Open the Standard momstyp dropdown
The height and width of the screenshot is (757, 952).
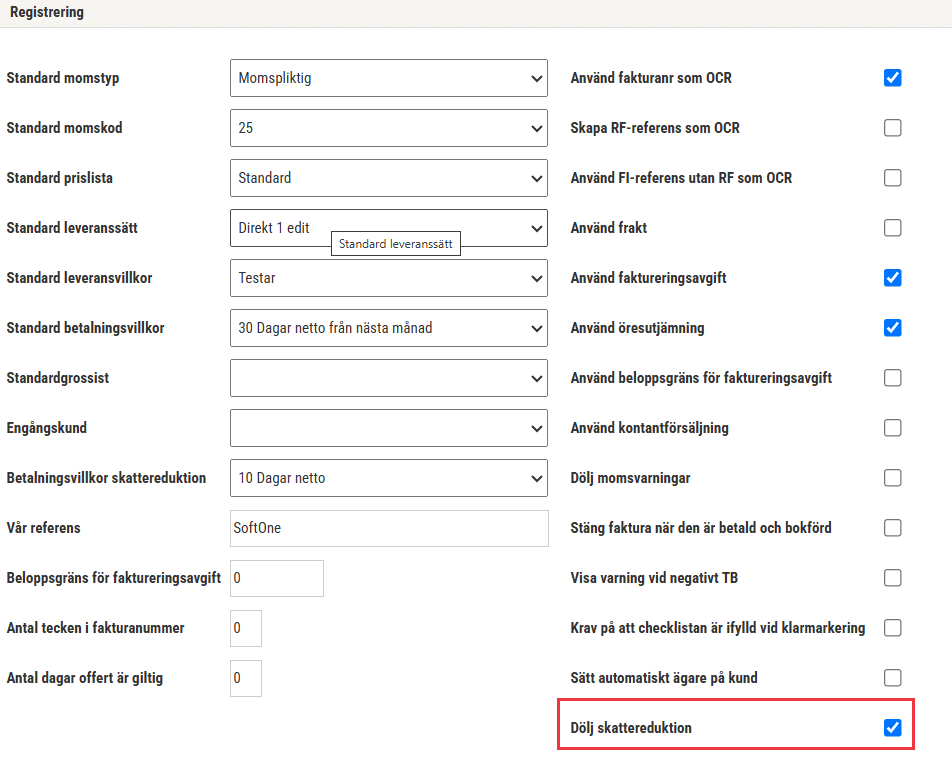point(389,78)
